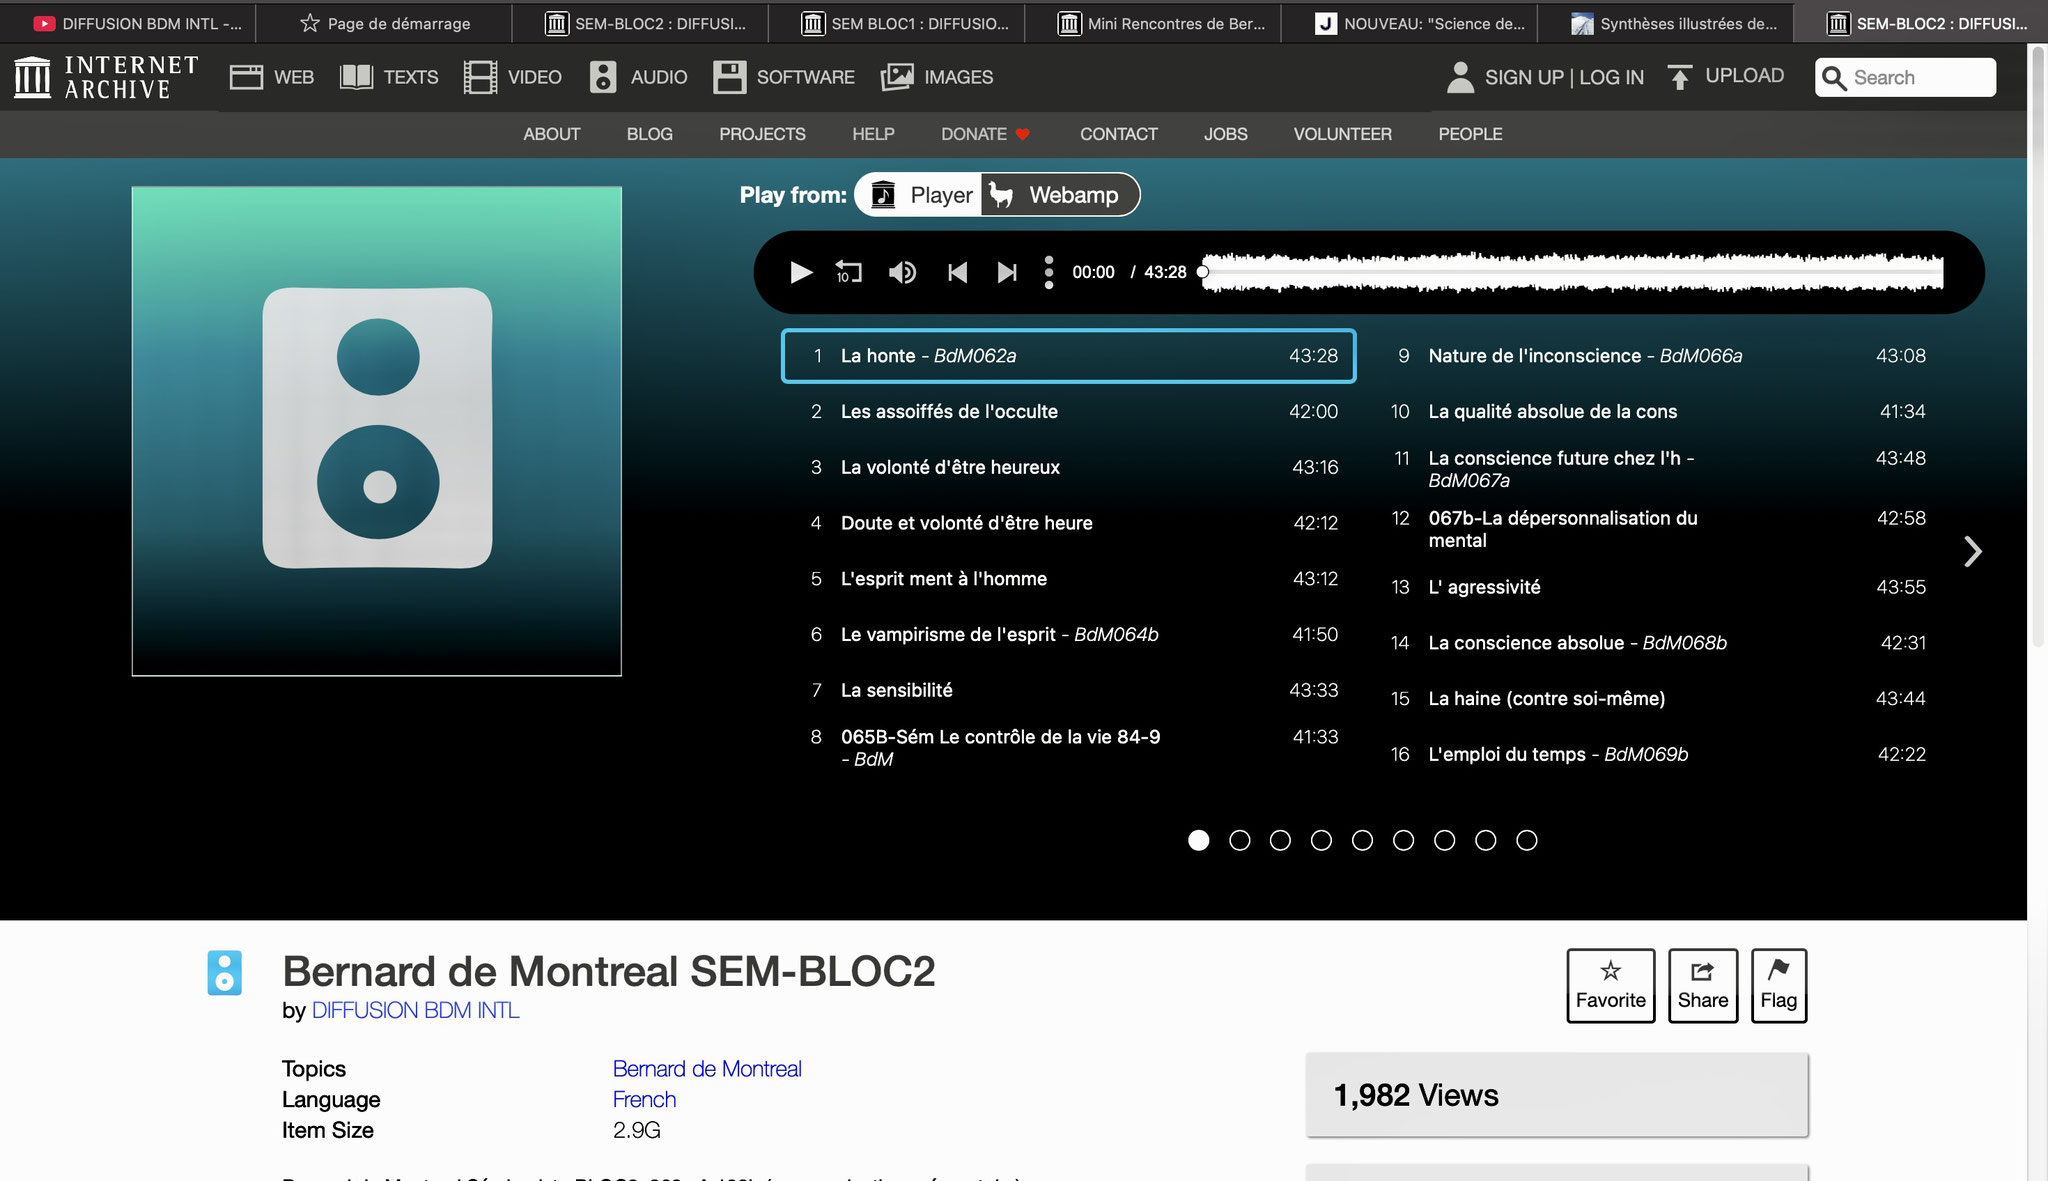This screenshot has height=1181, width=2048.
Task: Switch playback to Webamp
Action: coord(1059,195)
